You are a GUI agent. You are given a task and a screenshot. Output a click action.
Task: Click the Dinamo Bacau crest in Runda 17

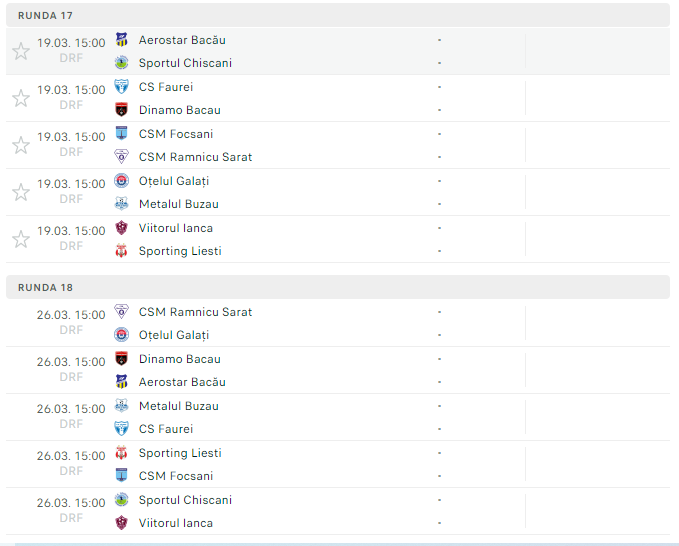click(x=122, y=110)
